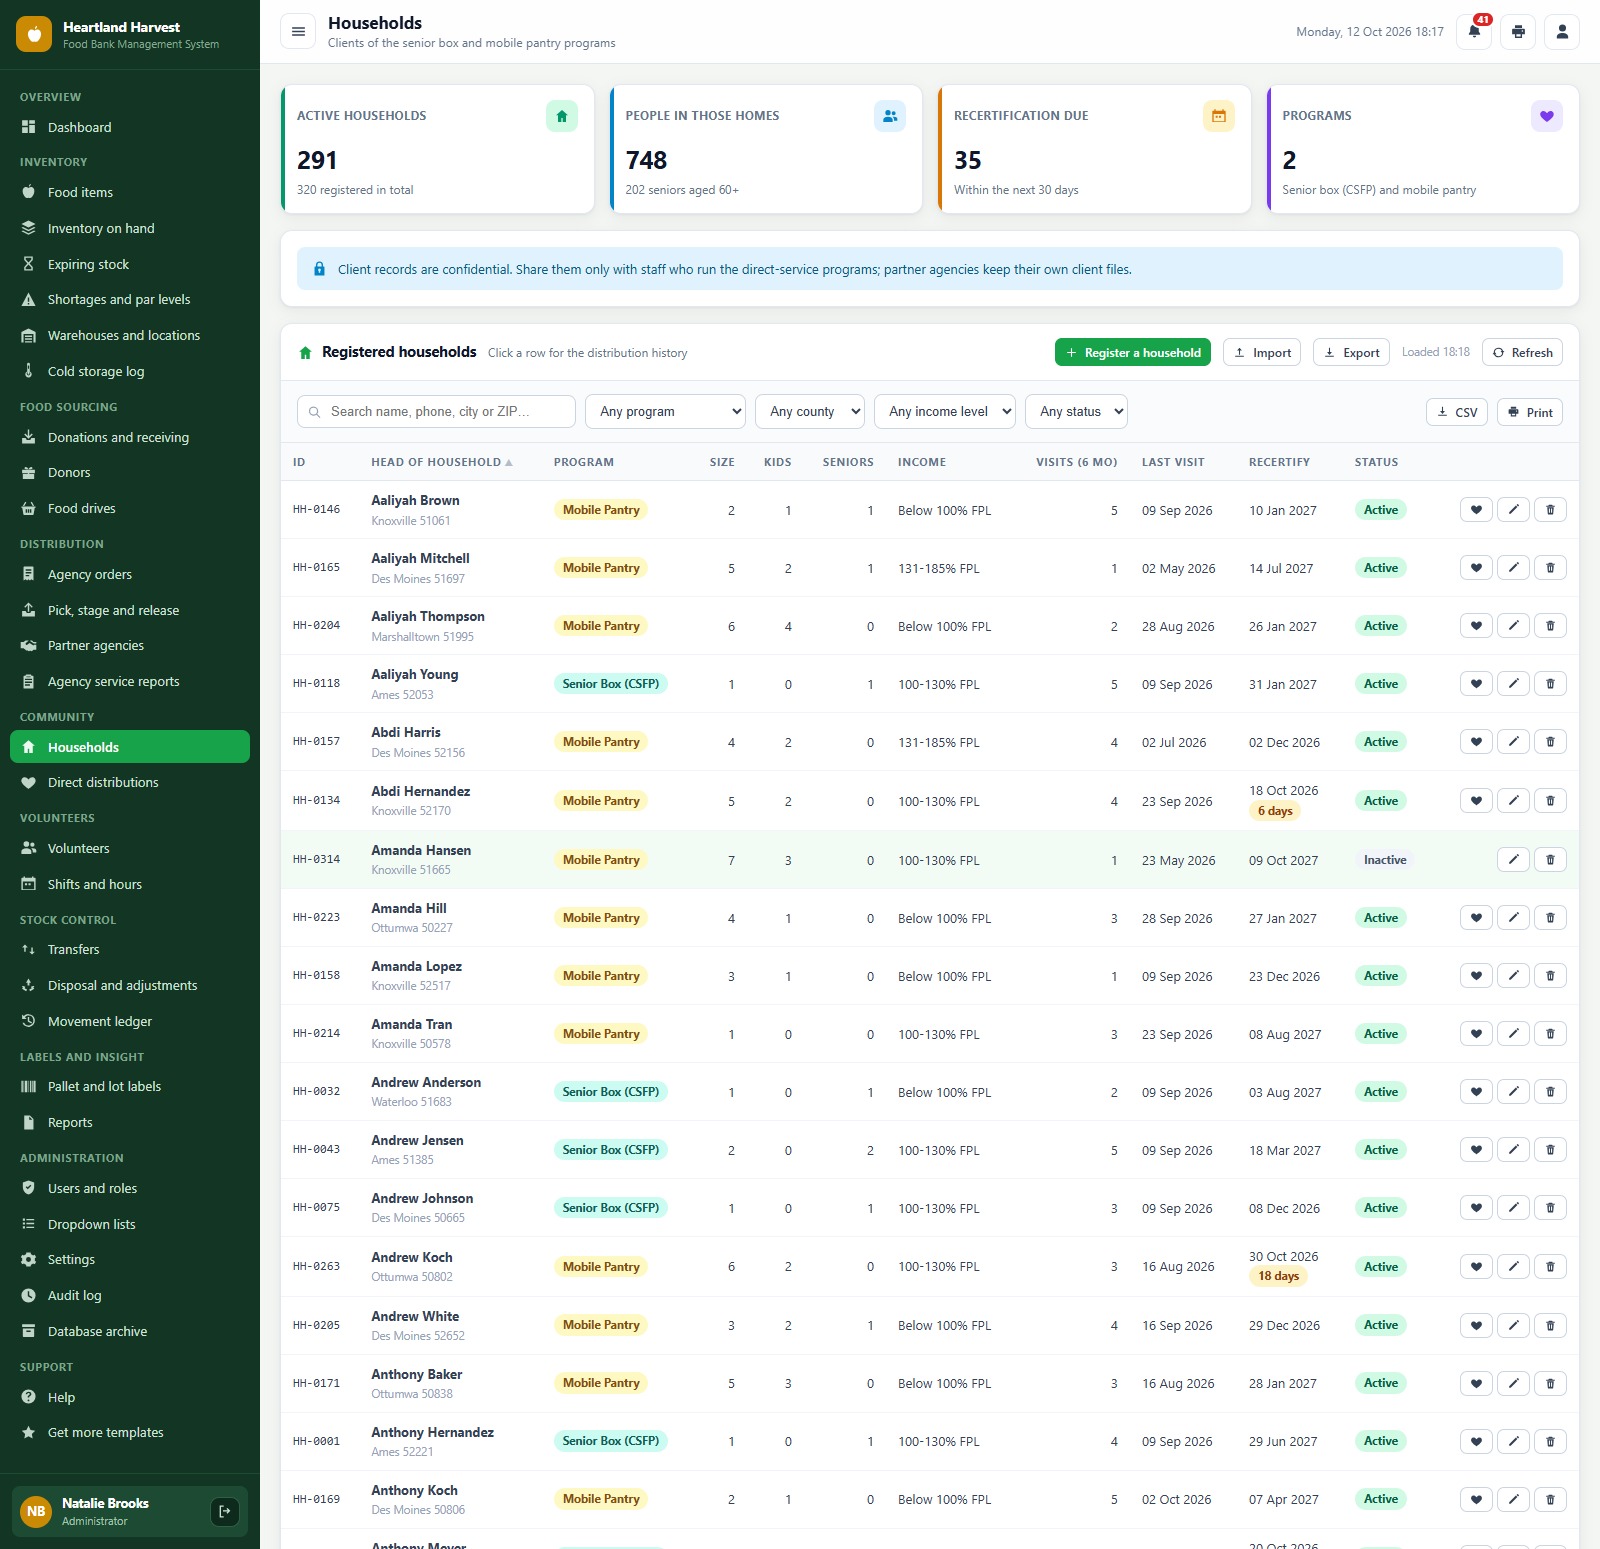The image size is (1600, 1549).
Task: Click the logout icon beside Natalie Brooks
Action: tap(225, 1511)
